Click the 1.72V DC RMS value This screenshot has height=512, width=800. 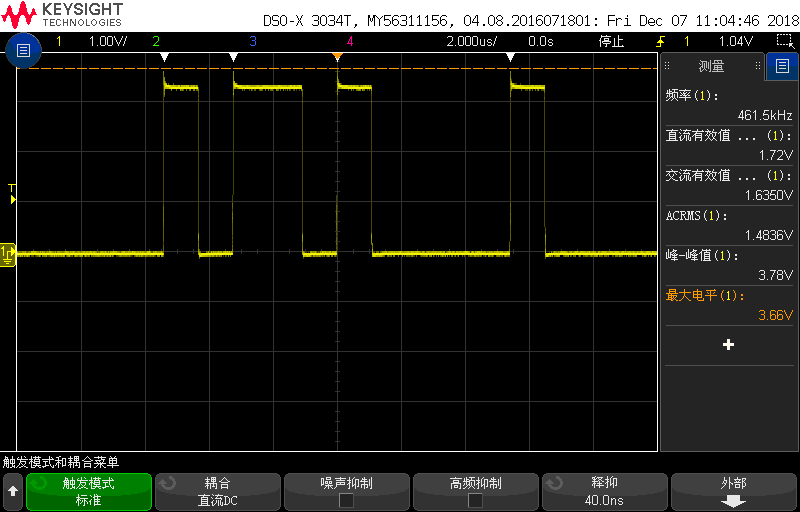pyautogui.click(x=776, y=156)
